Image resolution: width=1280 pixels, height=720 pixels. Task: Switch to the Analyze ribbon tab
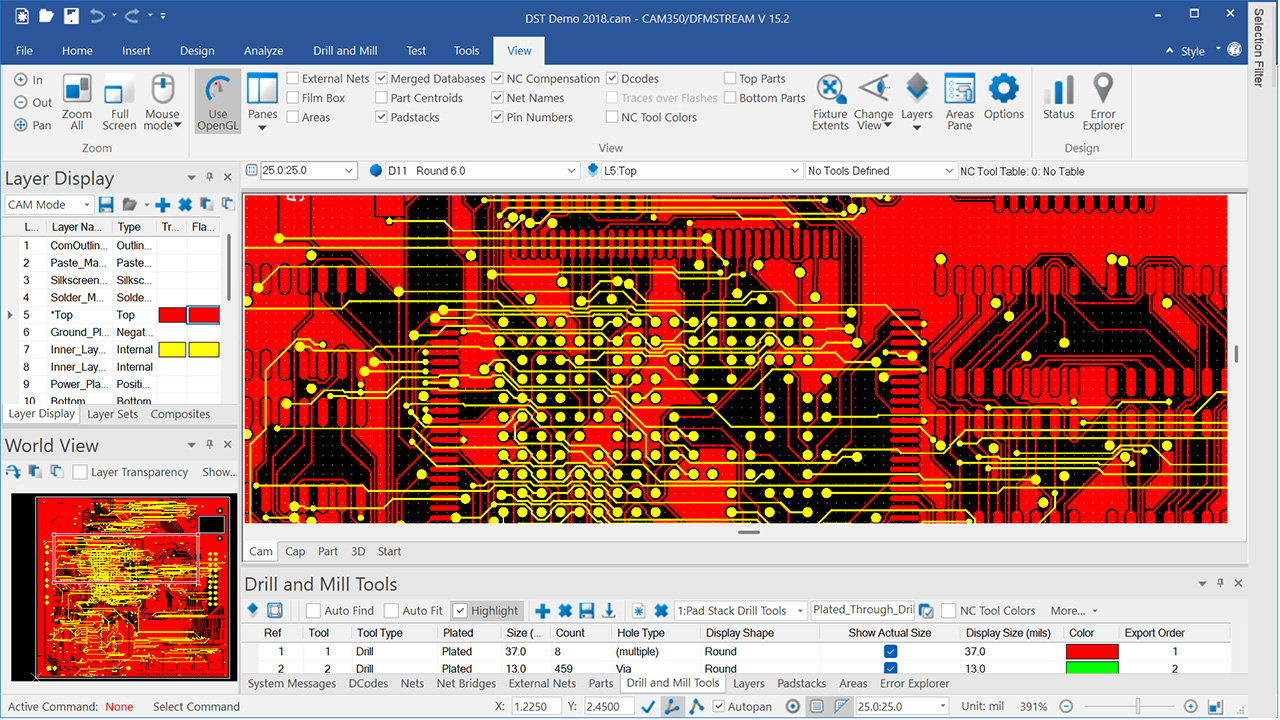pos(263,51)
